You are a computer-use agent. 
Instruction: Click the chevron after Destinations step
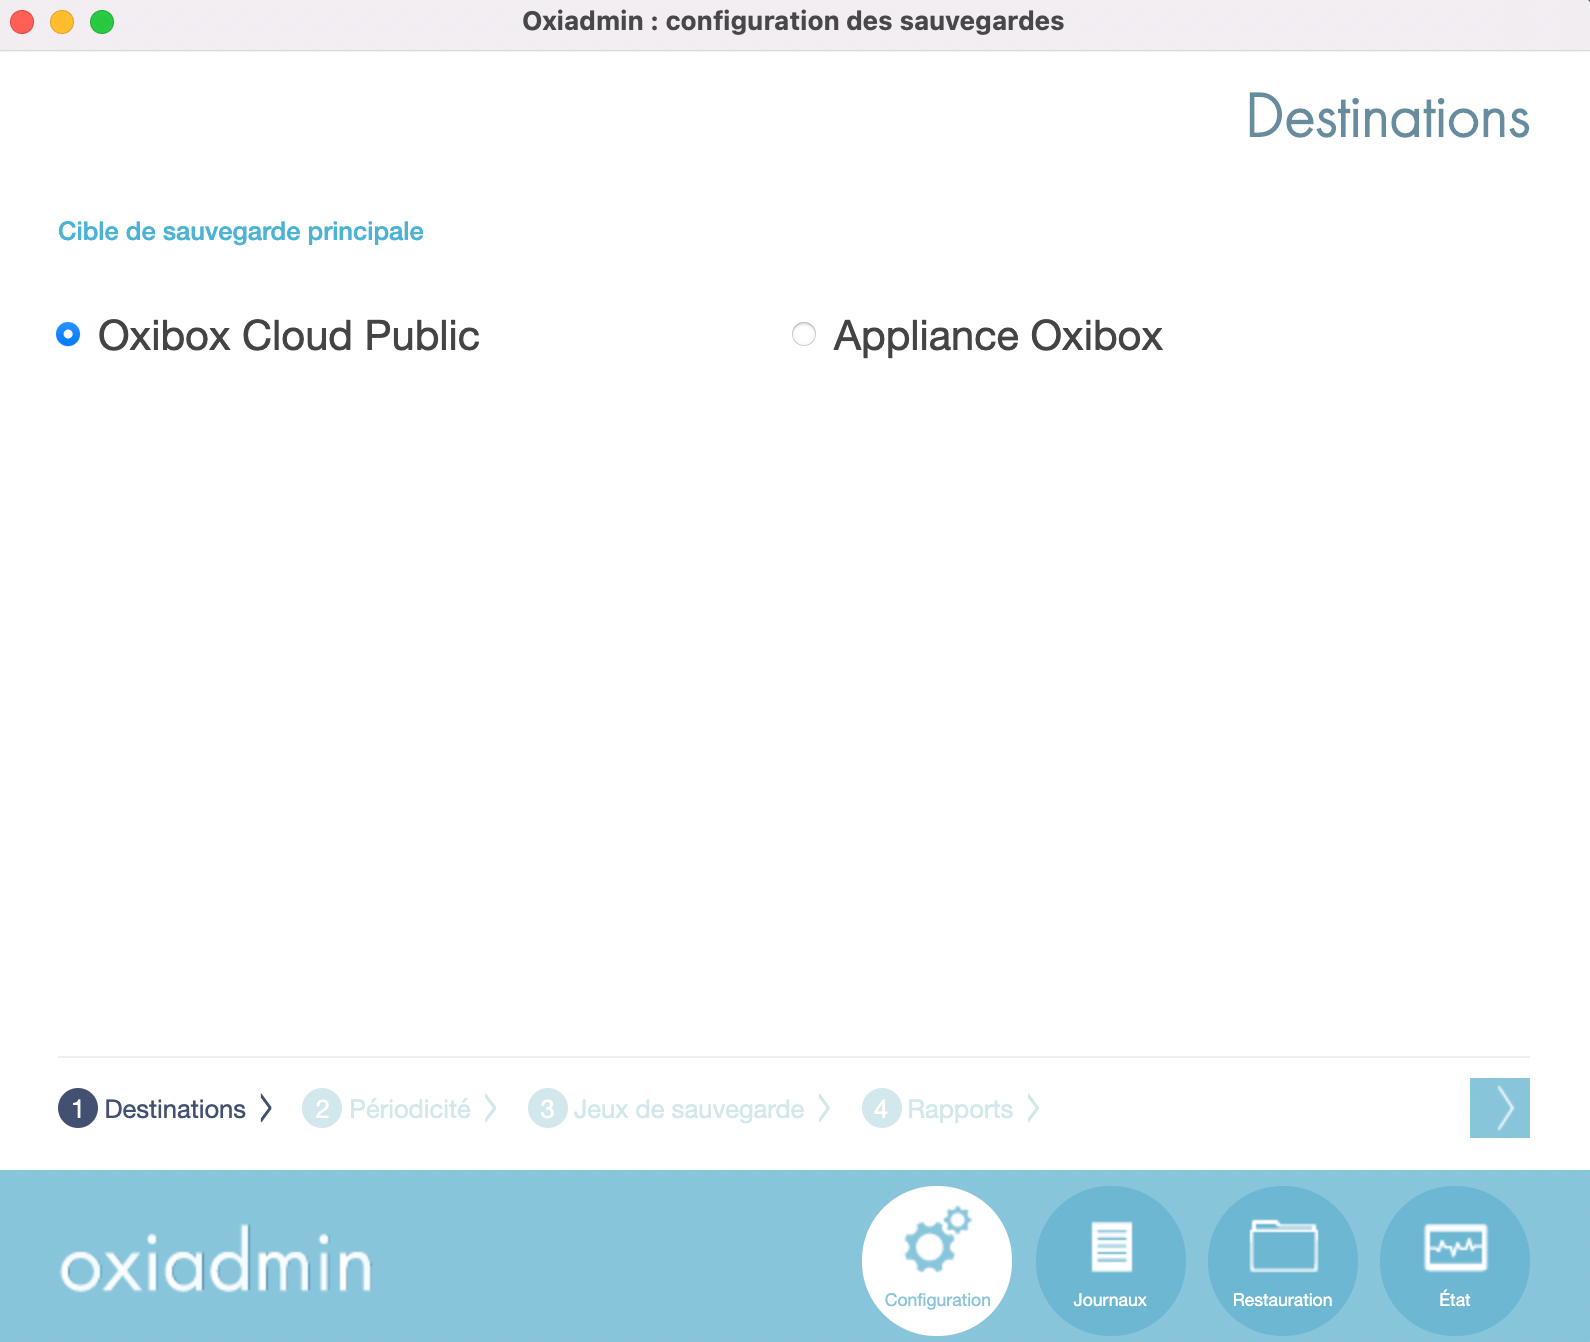266,1108
